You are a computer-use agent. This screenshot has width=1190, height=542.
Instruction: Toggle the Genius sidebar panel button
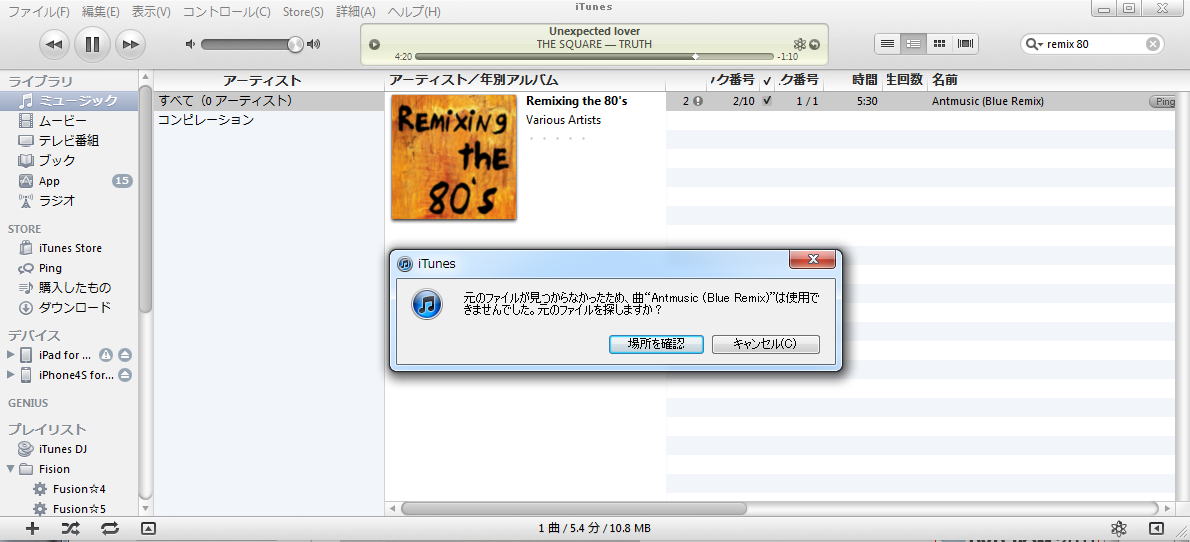click(x=1156, y=529)
